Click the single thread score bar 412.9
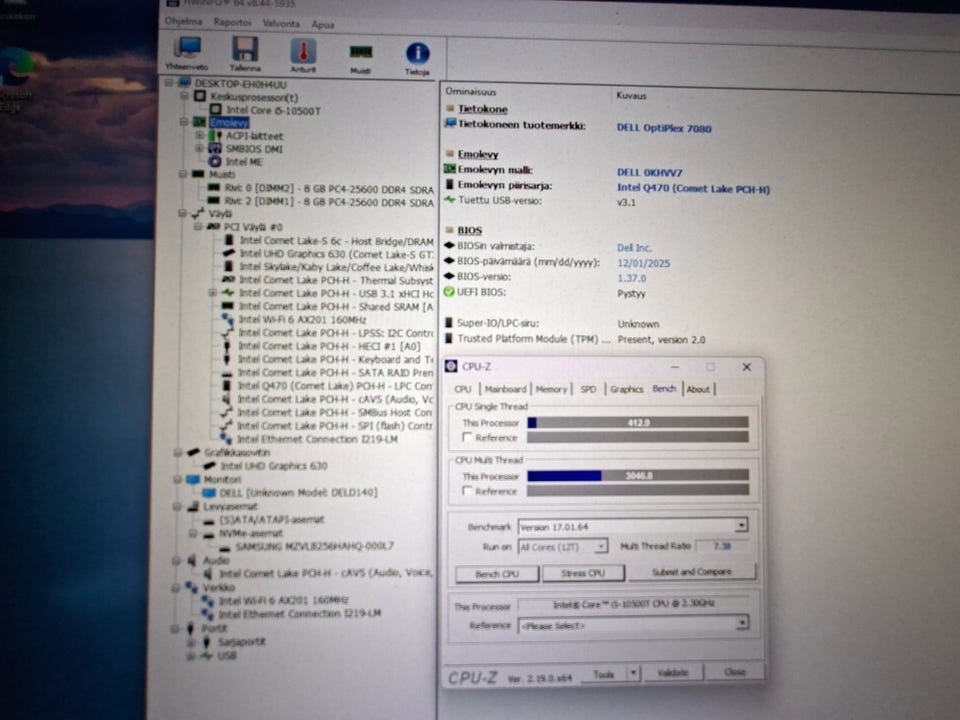Image resolution: width=960 pixels, height=720 pixels. [x=638, y=422]
